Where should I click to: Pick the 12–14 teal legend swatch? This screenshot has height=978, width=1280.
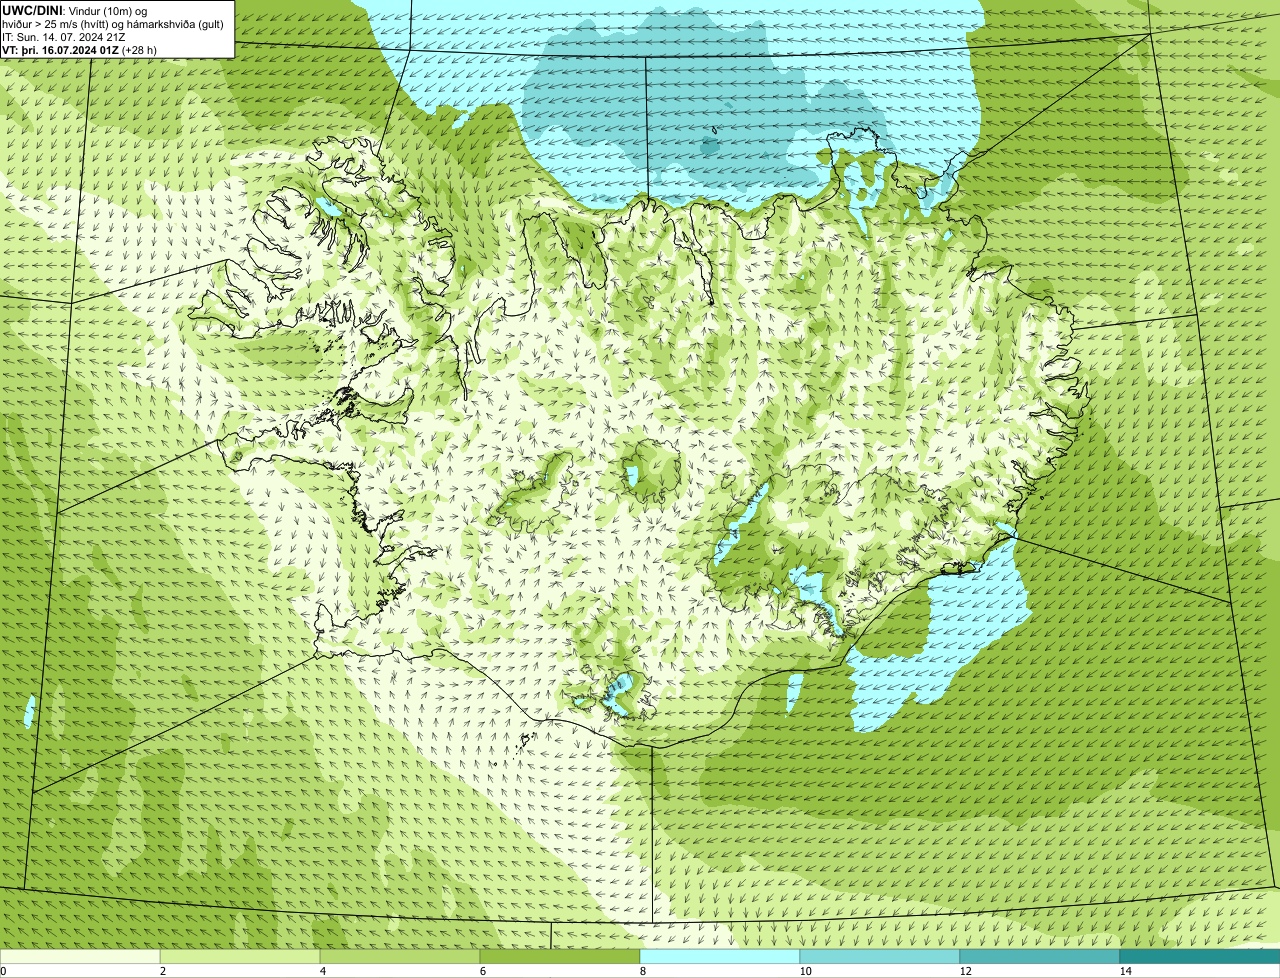click(x=1040, y=956)
